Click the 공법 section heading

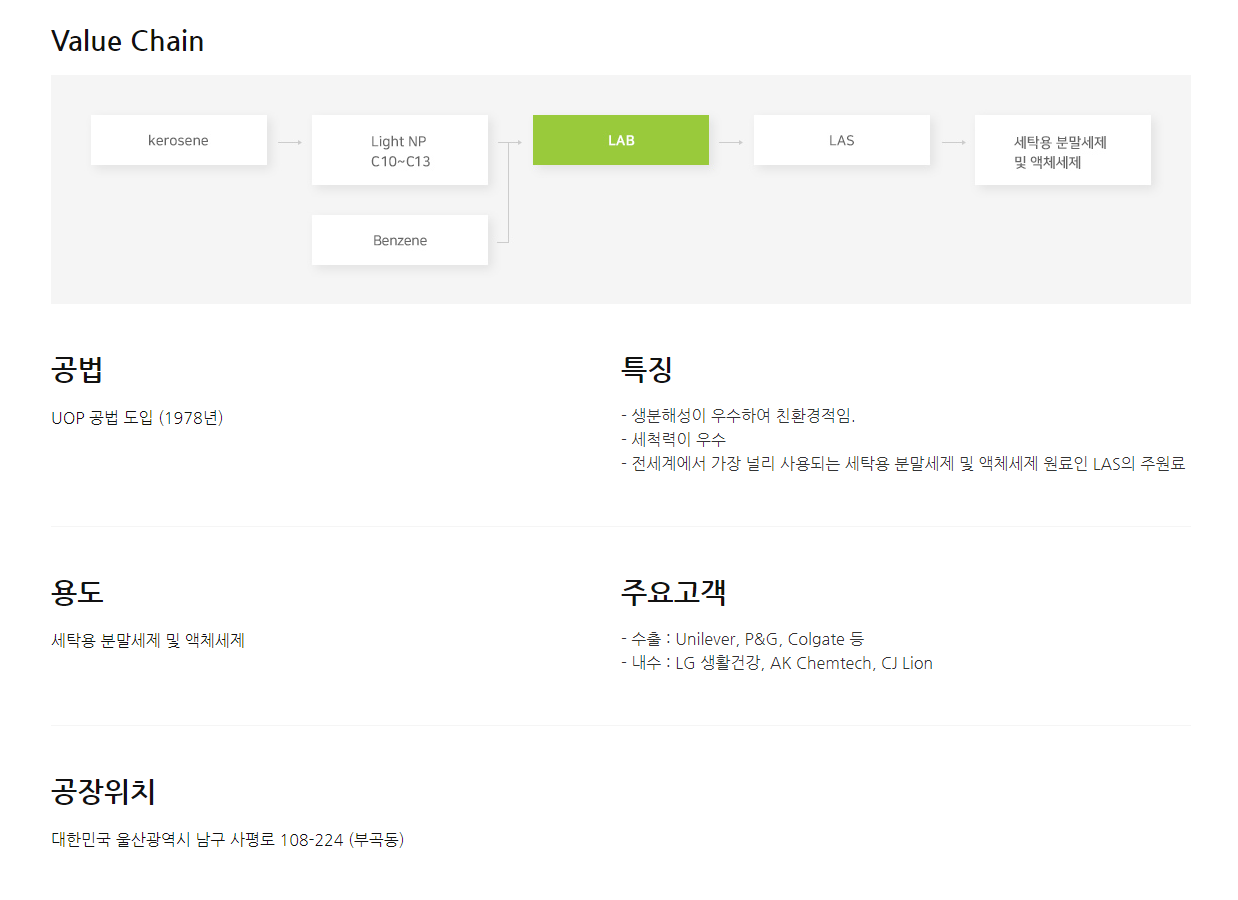coord(77,370)
